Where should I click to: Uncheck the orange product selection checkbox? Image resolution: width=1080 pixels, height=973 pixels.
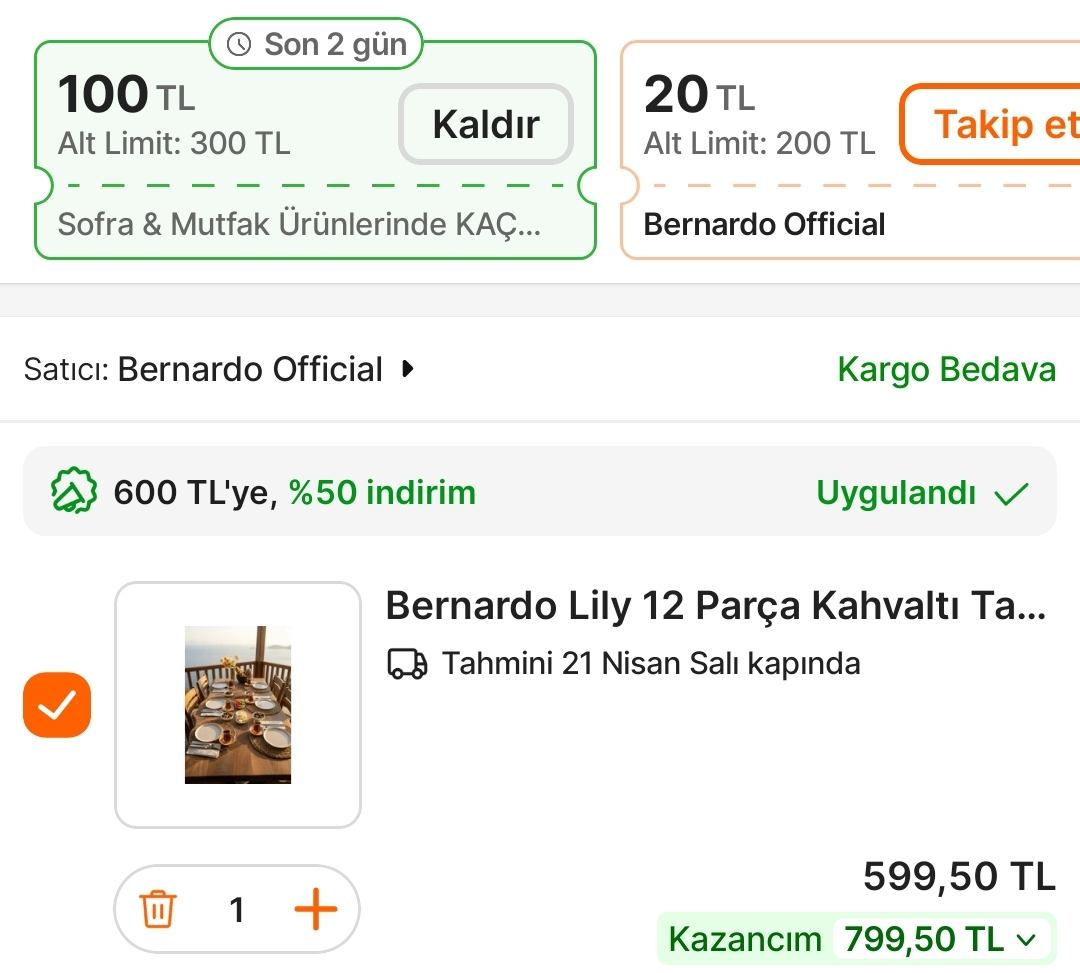[x=57, y=705]
